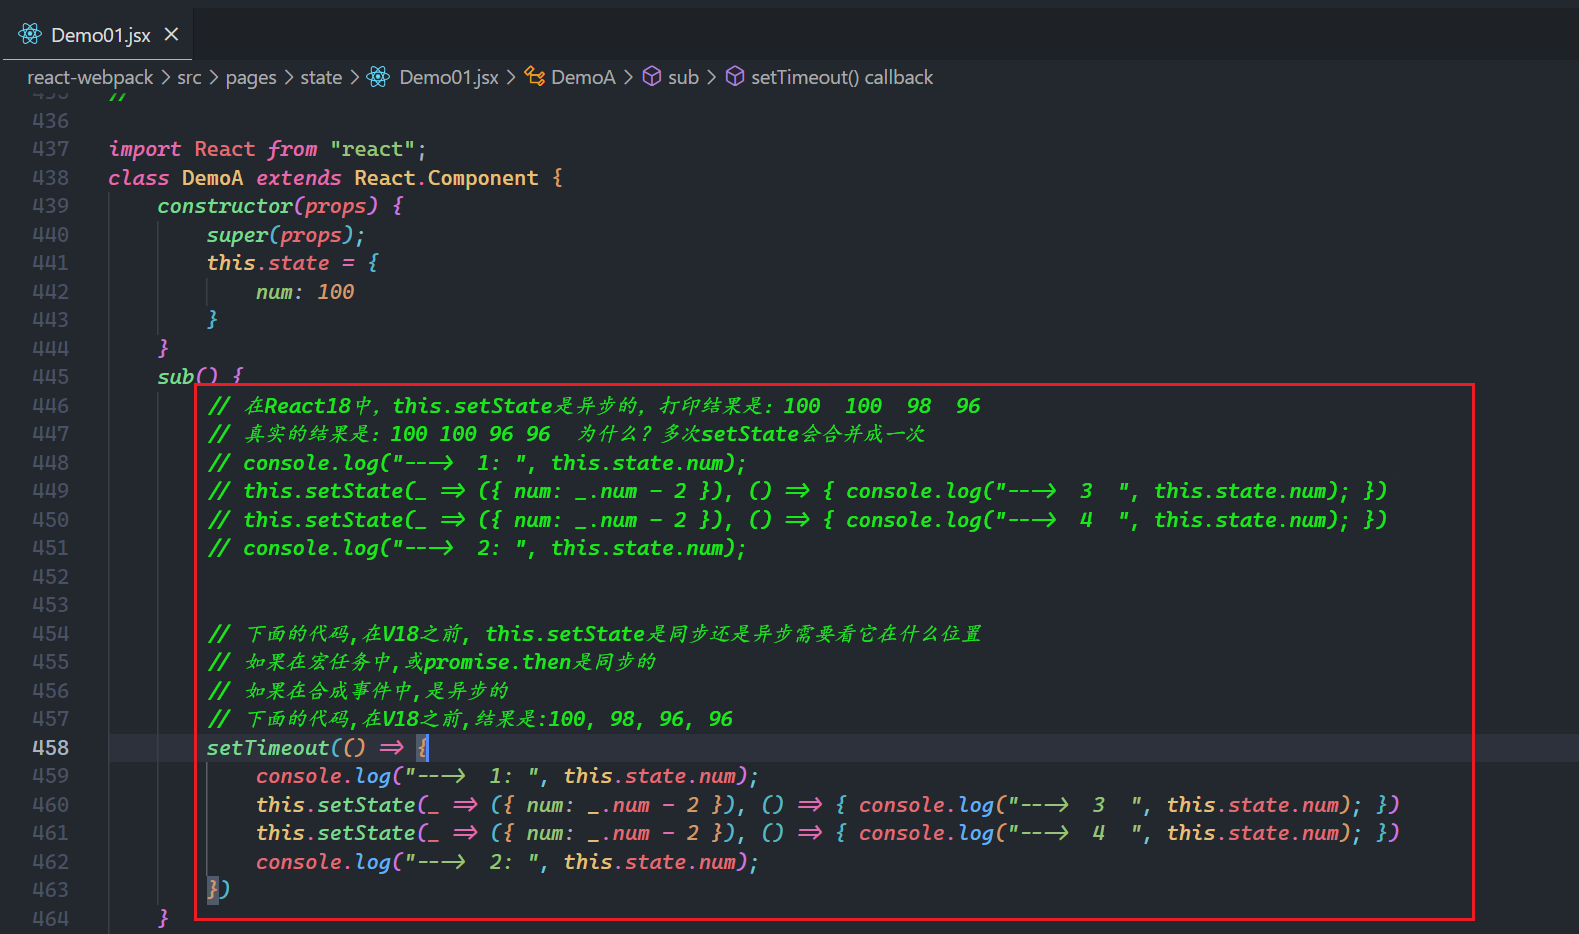Click 'React.Component' on line 438

[446, 178]
